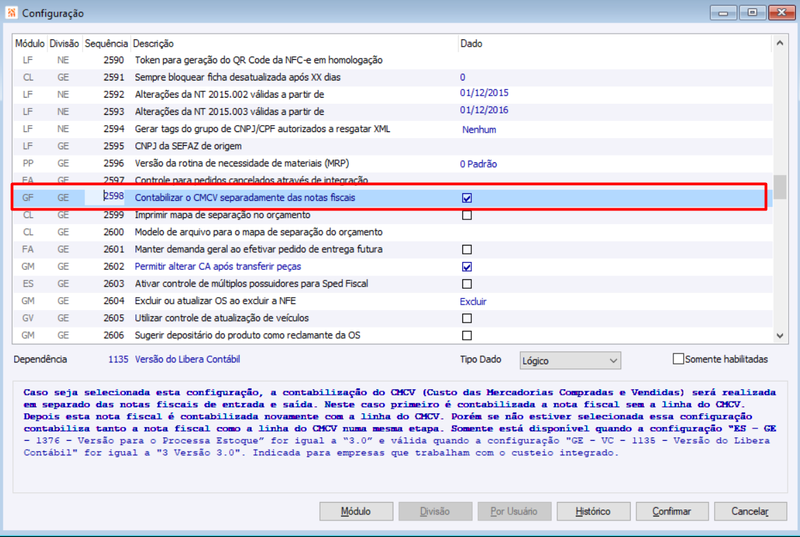Open the Tipo Dado Lógico dropdown

tap(570, 361)
